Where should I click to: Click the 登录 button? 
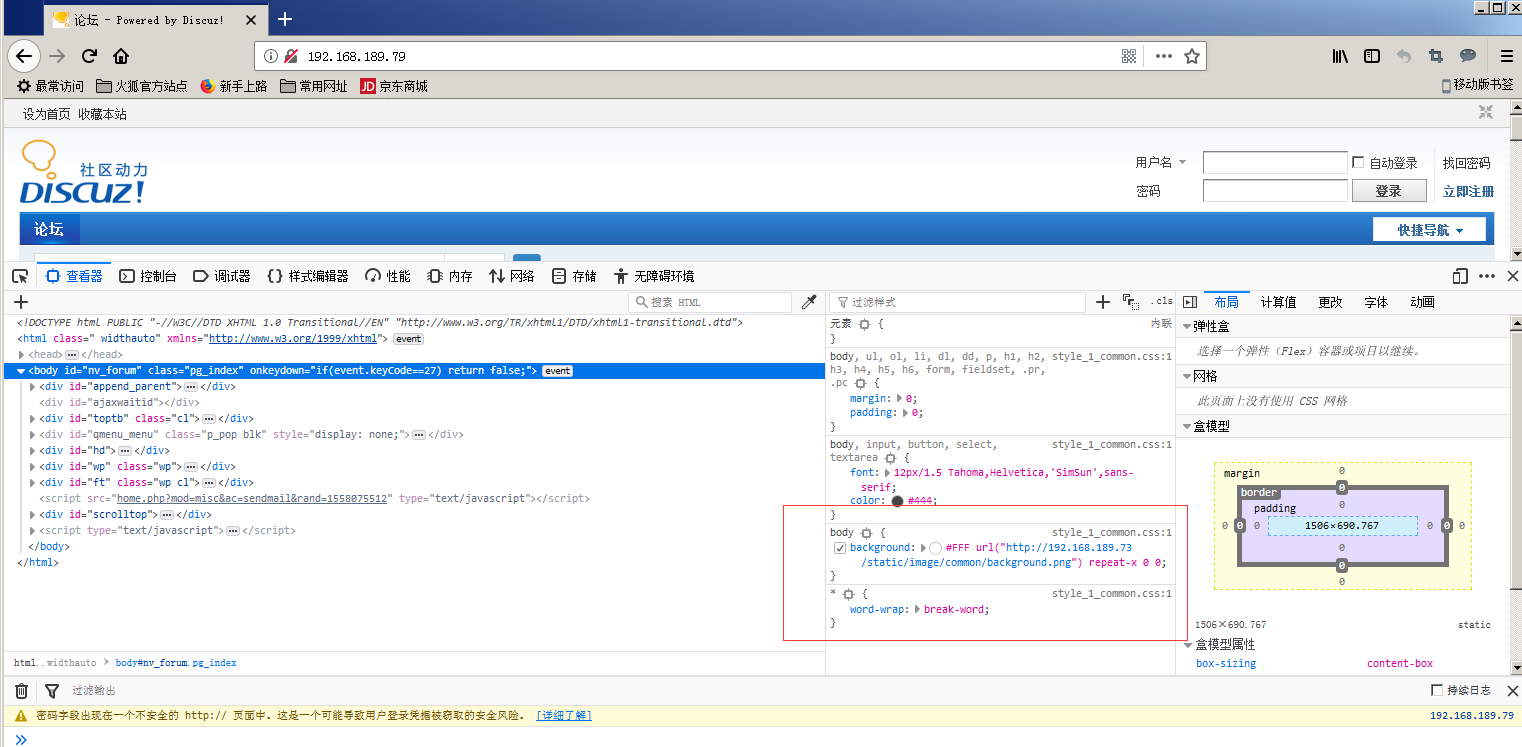pos(1388,191)
